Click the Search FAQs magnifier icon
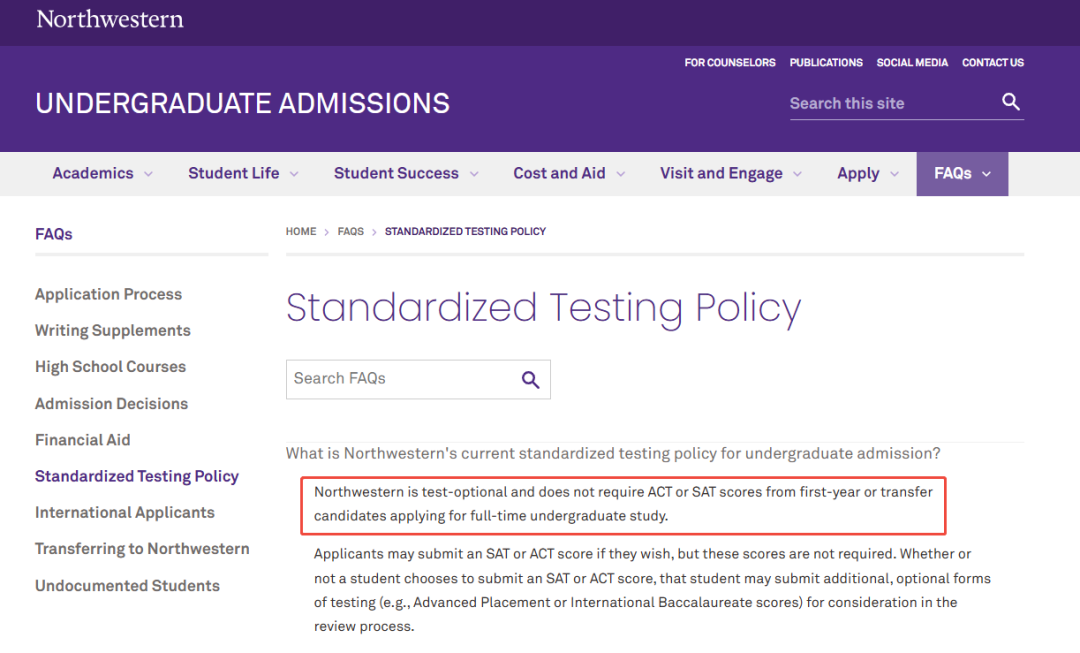Screen dimensions: 1080x653 click(x=530, y=380)
